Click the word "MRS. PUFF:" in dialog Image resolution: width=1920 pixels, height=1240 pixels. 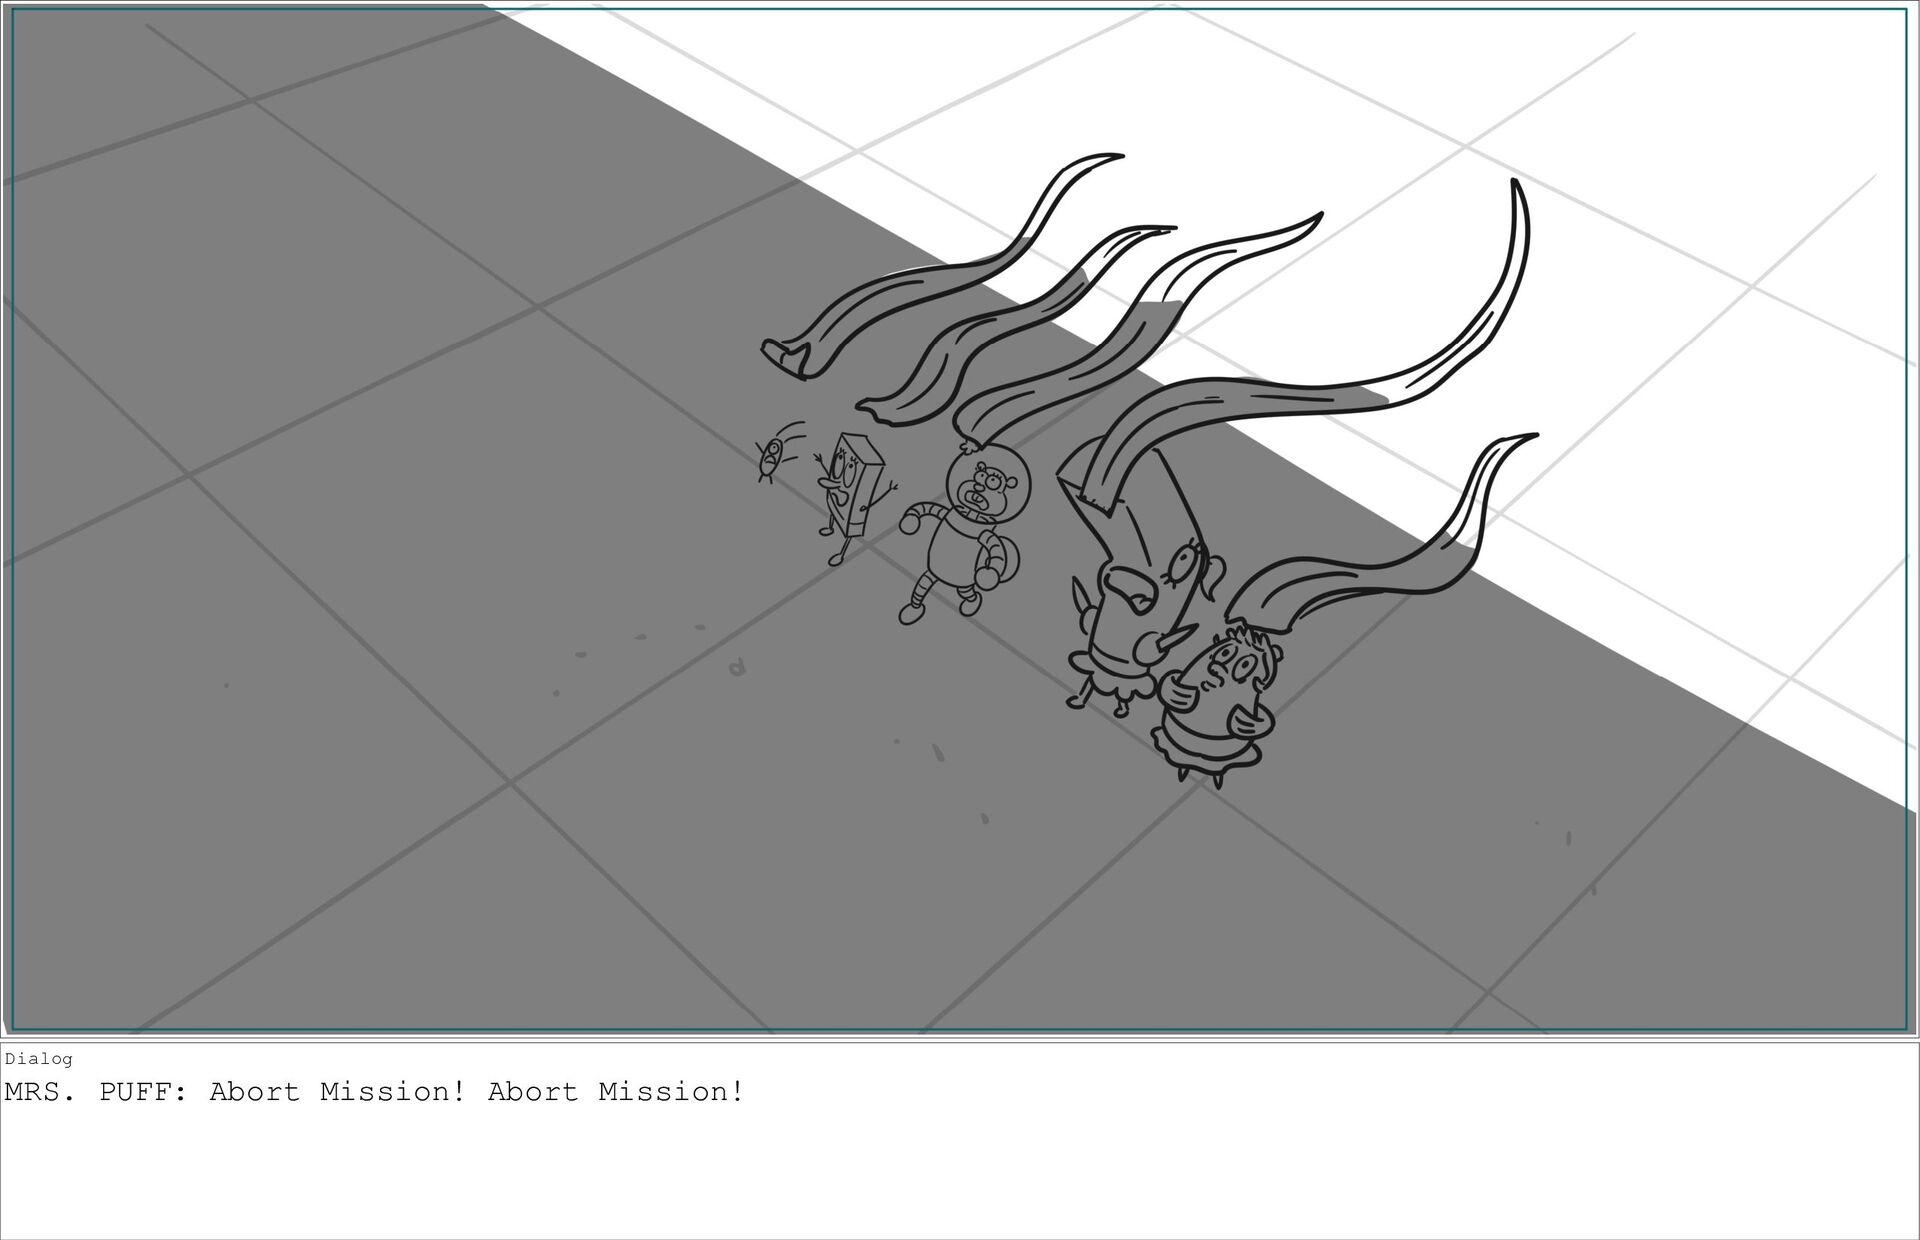pyautogui.click(x=96, y=1092)
